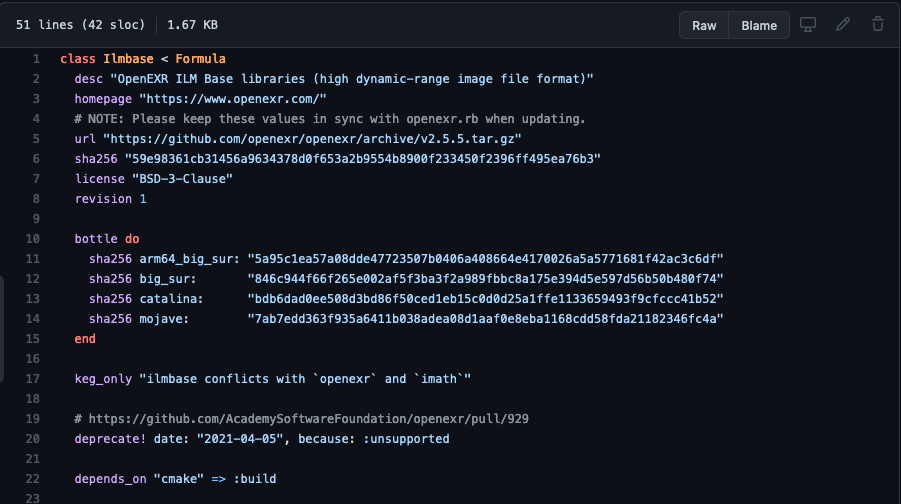This screenshot has width=901, height=504.
Task: Click the source sha256 hash on line 6
Action: point(363,159)
